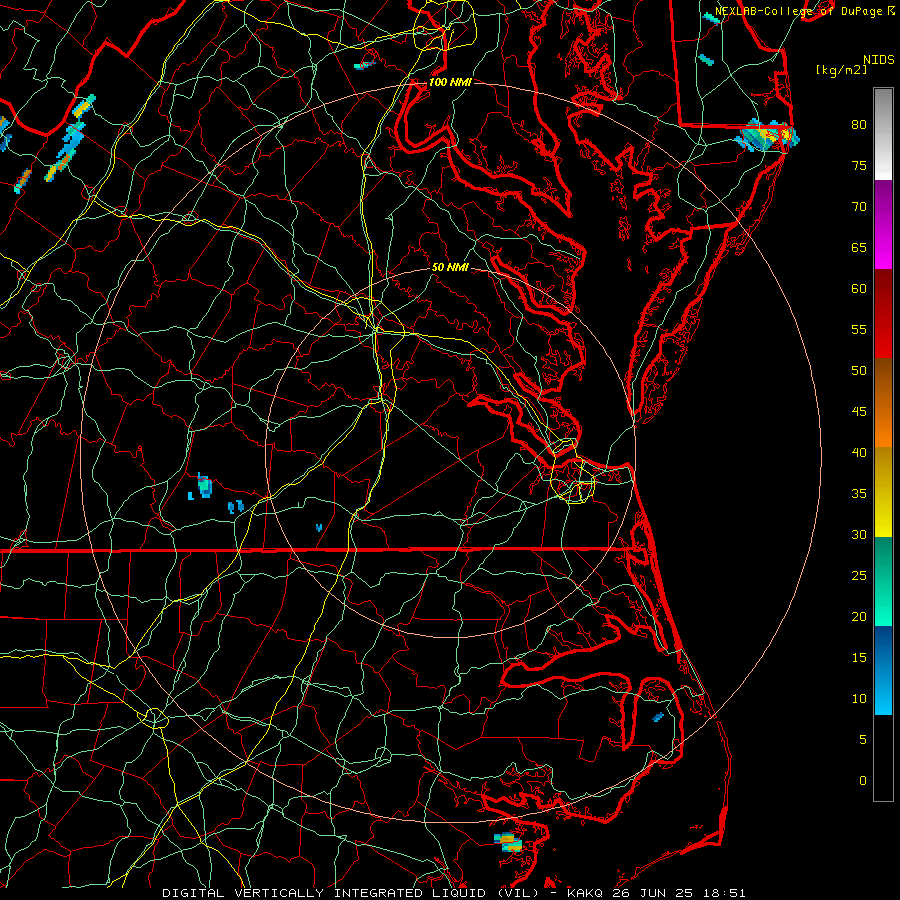Click the small blue echo in the southeast peninsula

[658, 717]
